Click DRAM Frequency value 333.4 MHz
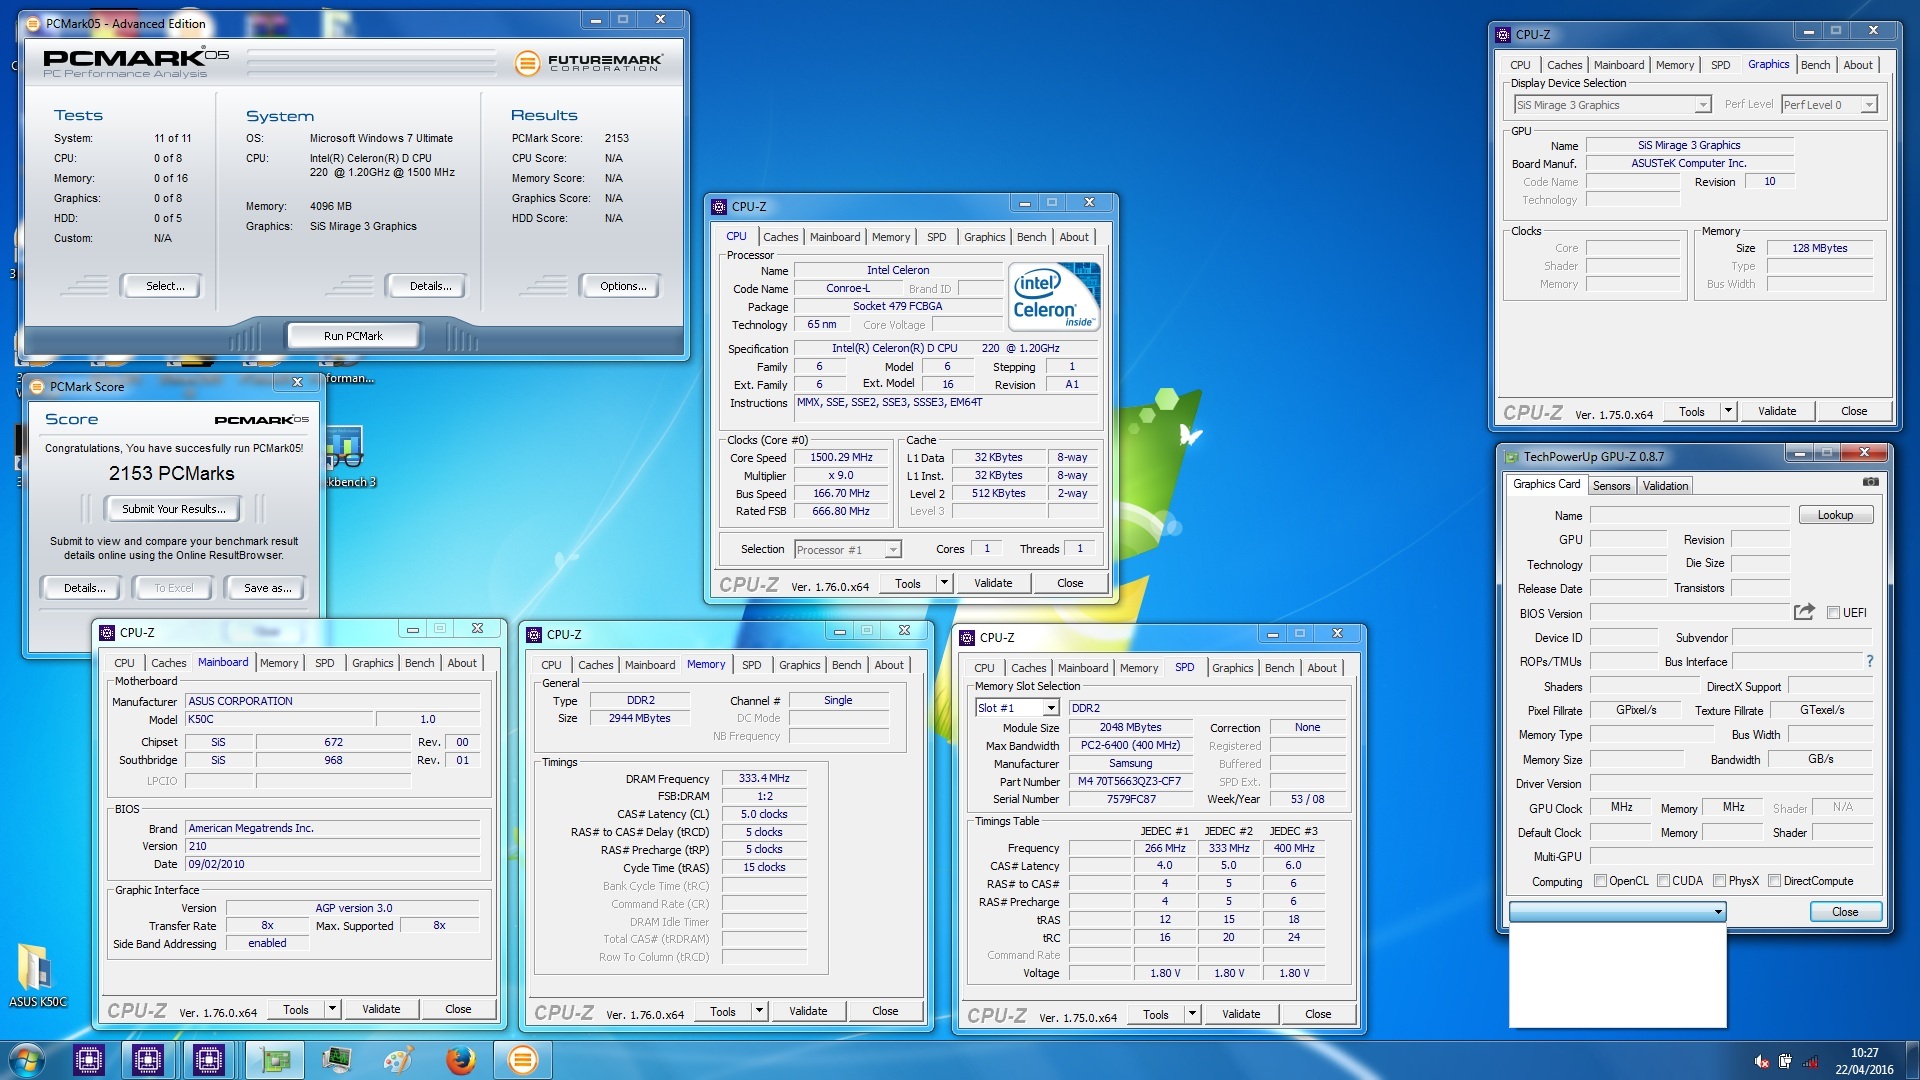 764,778
